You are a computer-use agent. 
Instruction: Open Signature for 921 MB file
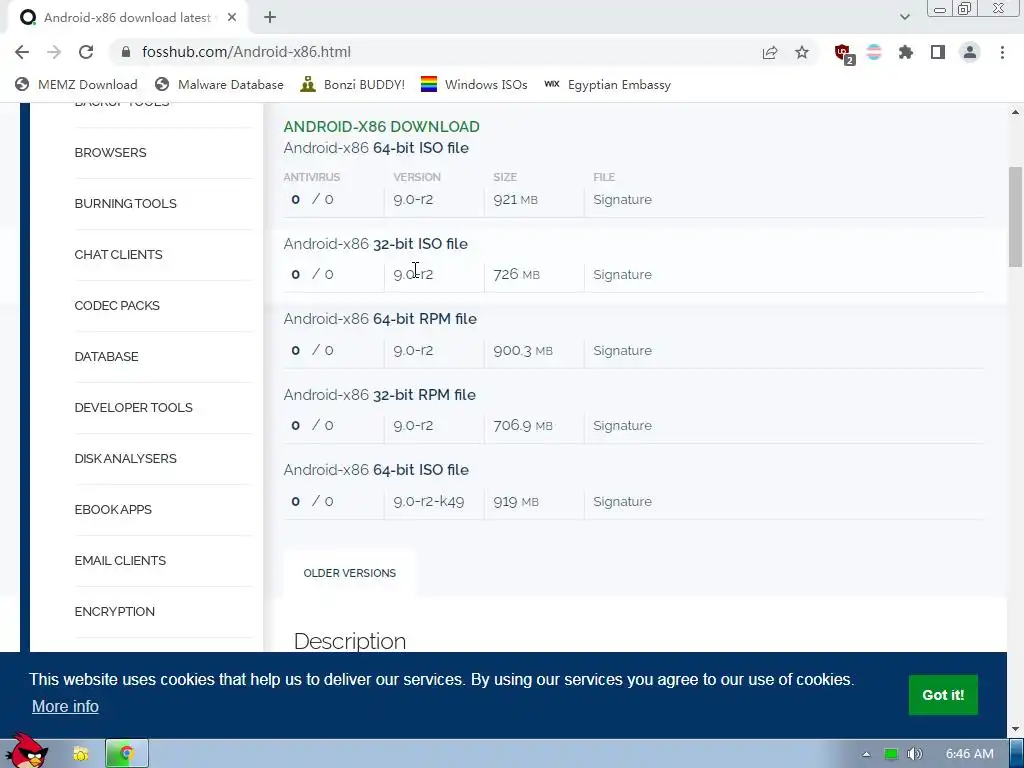622,200
